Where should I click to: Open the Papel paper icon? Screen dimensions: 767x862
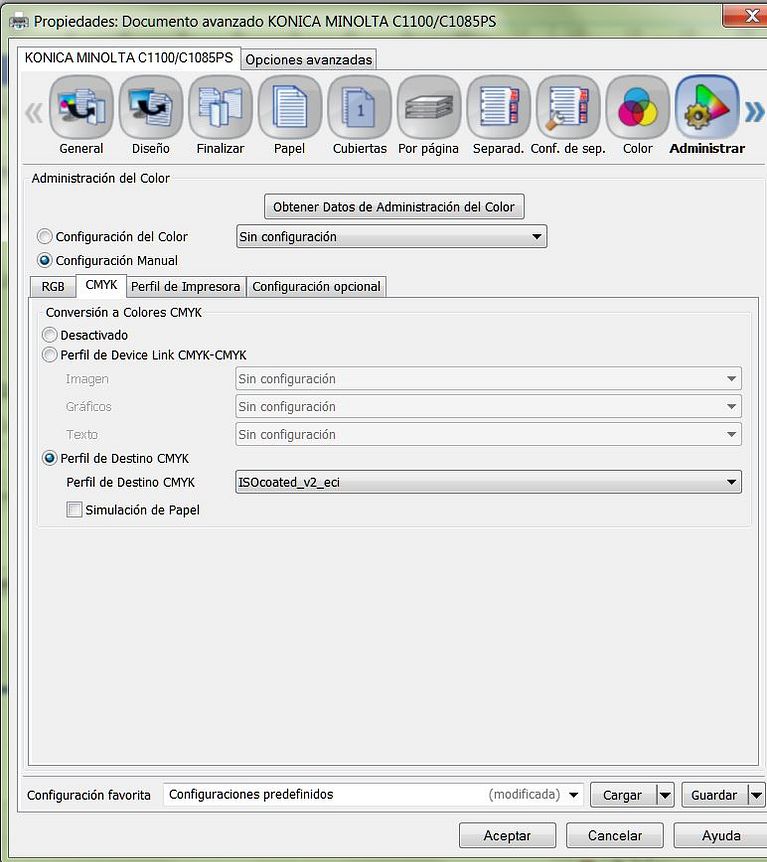[290, 107]
